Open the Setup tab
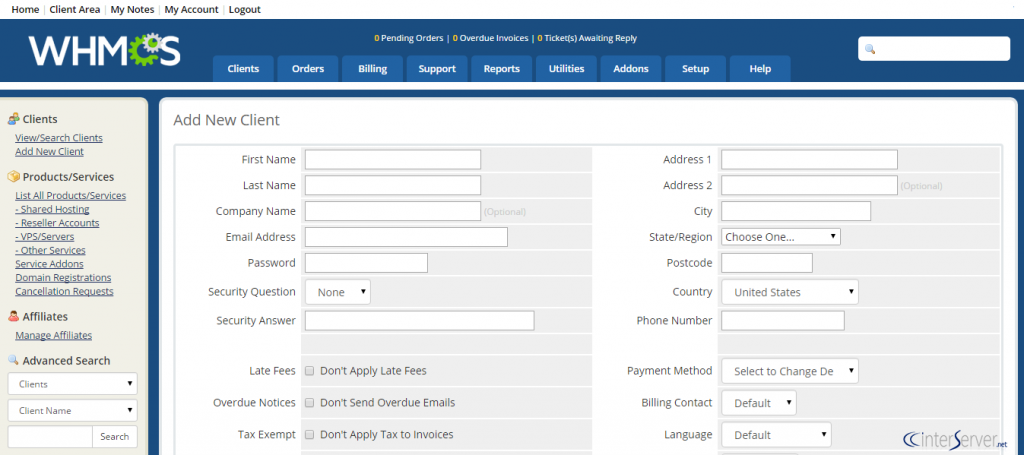This screenshot has height=455, width=1024. 696,69
